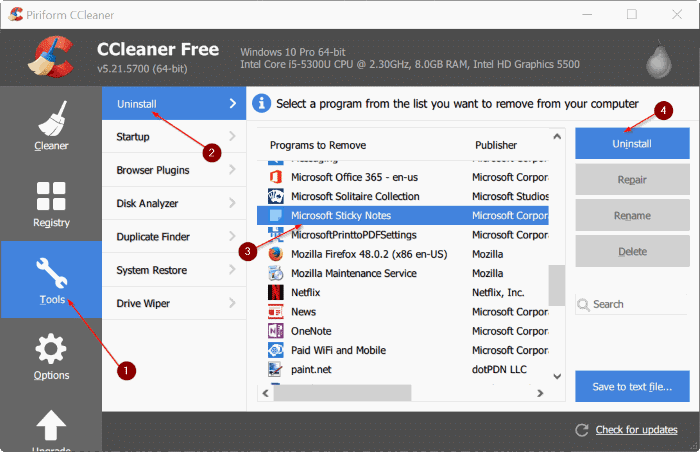Open the Browser Plugins tab
This screenshot has width=700, height=452.
(174, 170)
